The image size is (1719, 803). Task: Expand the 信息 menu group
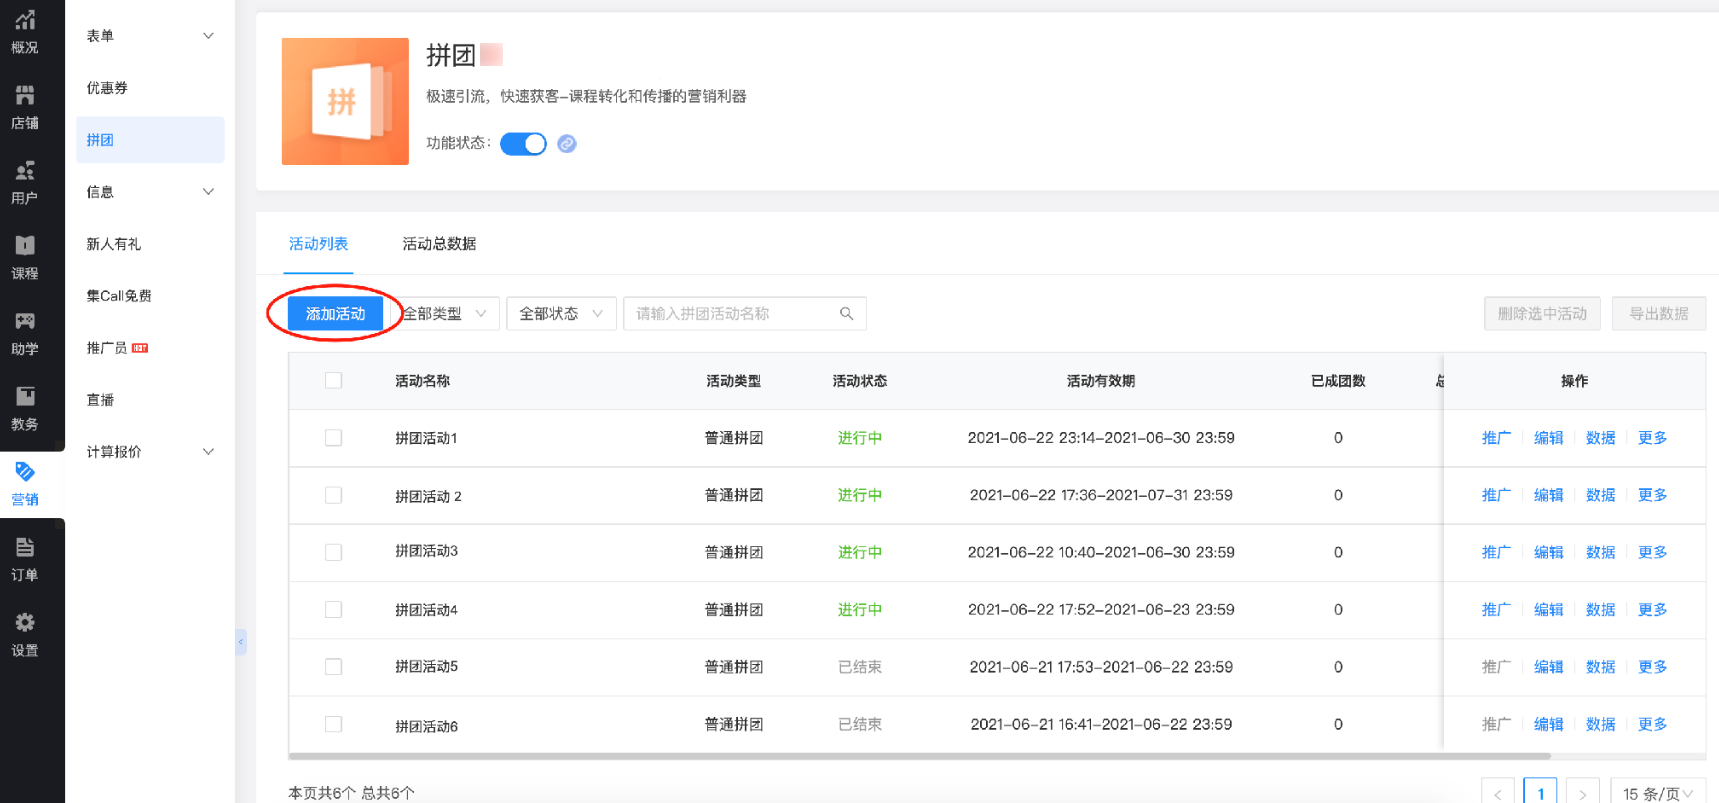coord(150,192)
